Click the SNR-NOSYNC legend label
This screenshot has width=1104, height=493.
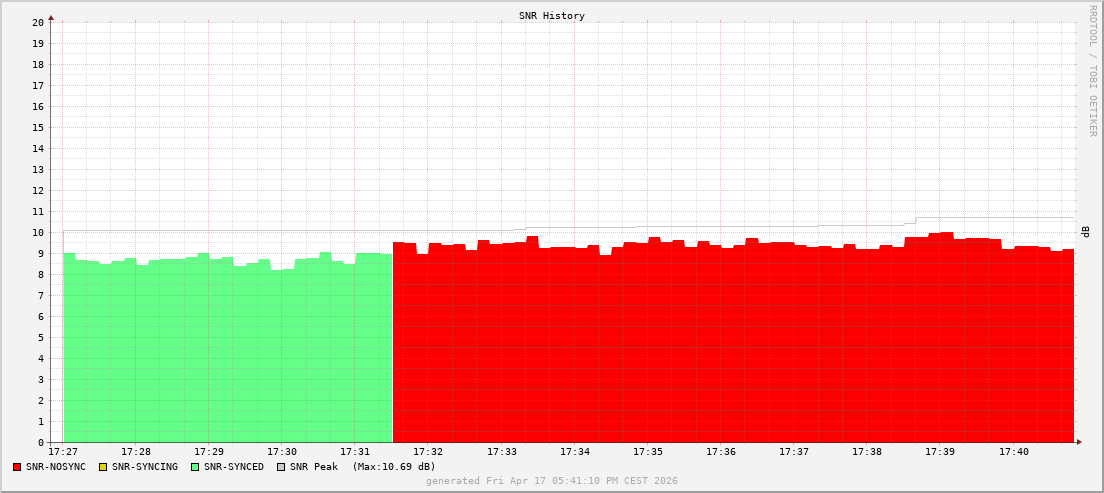(x=56, y=467)
